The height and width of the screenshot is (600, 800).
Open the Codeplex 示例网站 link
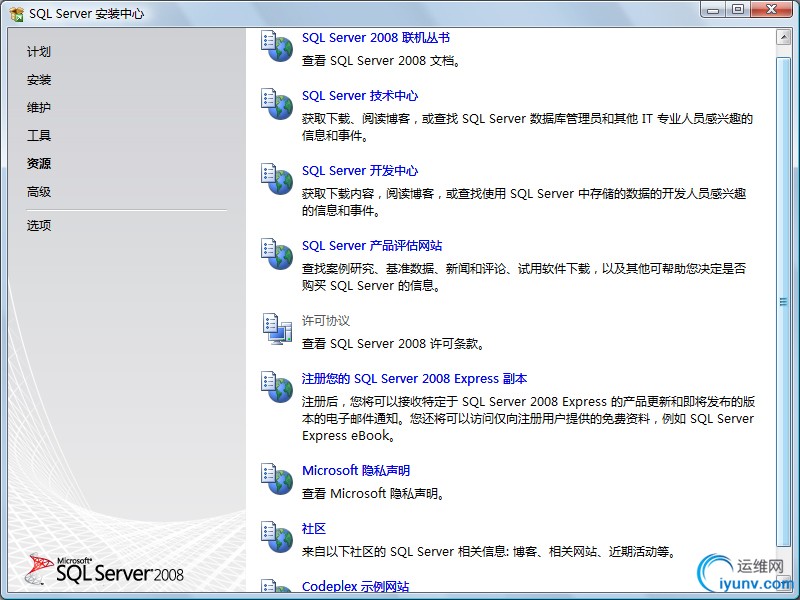[x=355, y=586]
